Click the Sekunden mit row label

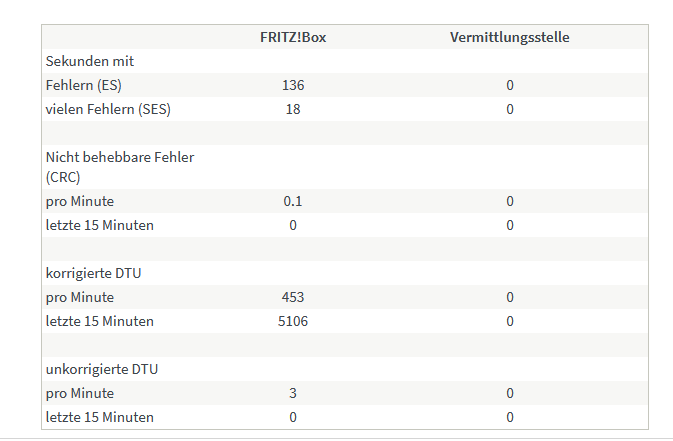pos(90,61)
